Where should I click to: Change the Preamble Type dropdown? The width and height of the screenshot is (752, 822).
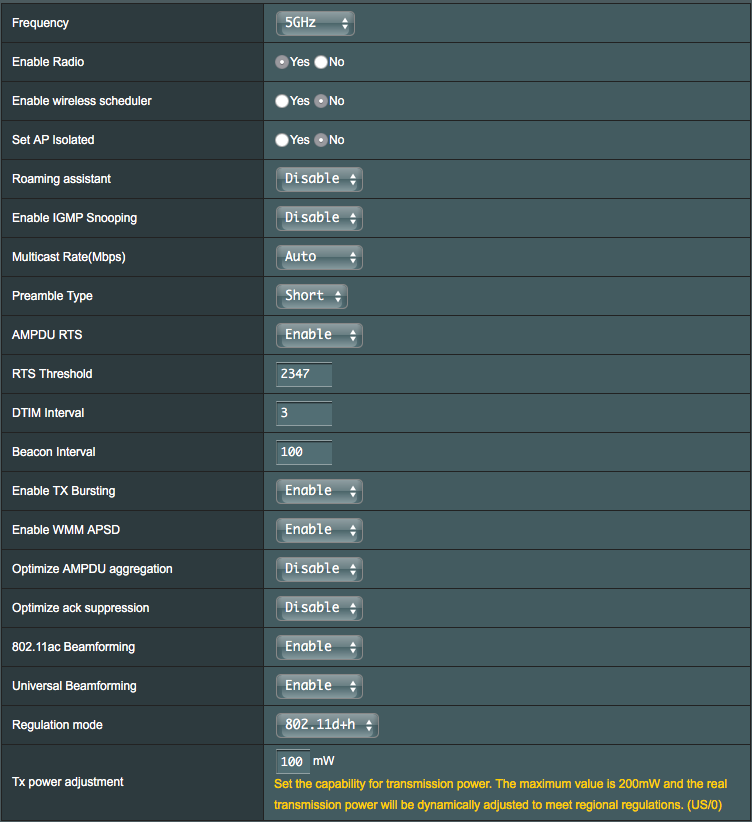point(312,296)
